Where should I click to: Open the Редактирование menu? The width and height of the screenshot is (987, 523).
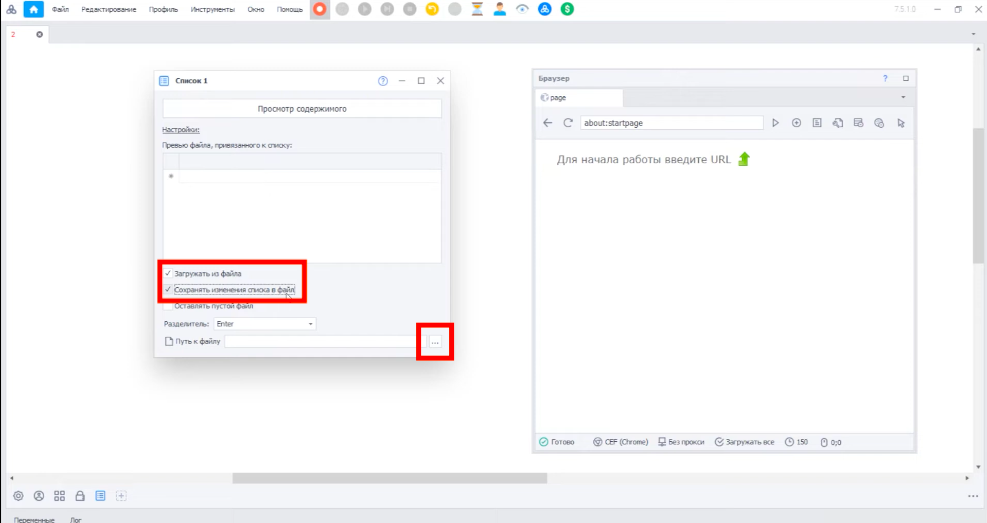tap(109, 9)
